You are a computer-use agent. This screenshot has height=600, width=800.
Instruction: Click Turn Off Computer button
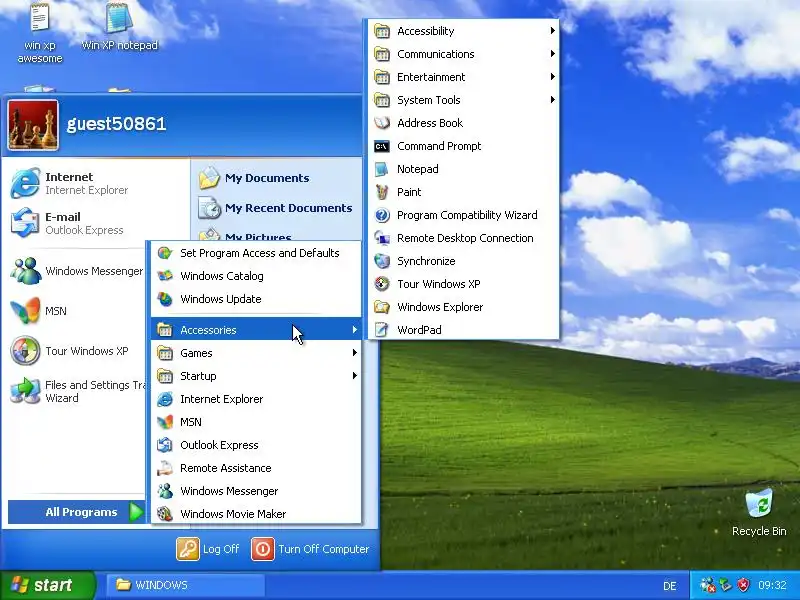tap(310, 549)
